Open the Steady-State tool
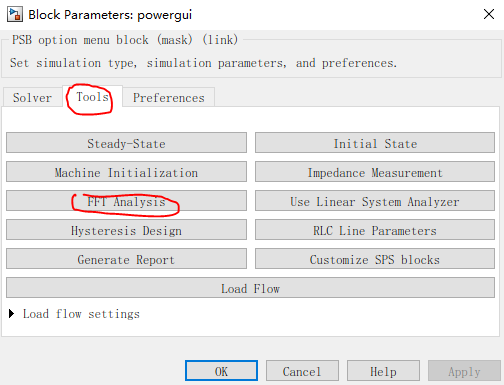This screenshot has width=504, height=385. (x=126, y=143)
